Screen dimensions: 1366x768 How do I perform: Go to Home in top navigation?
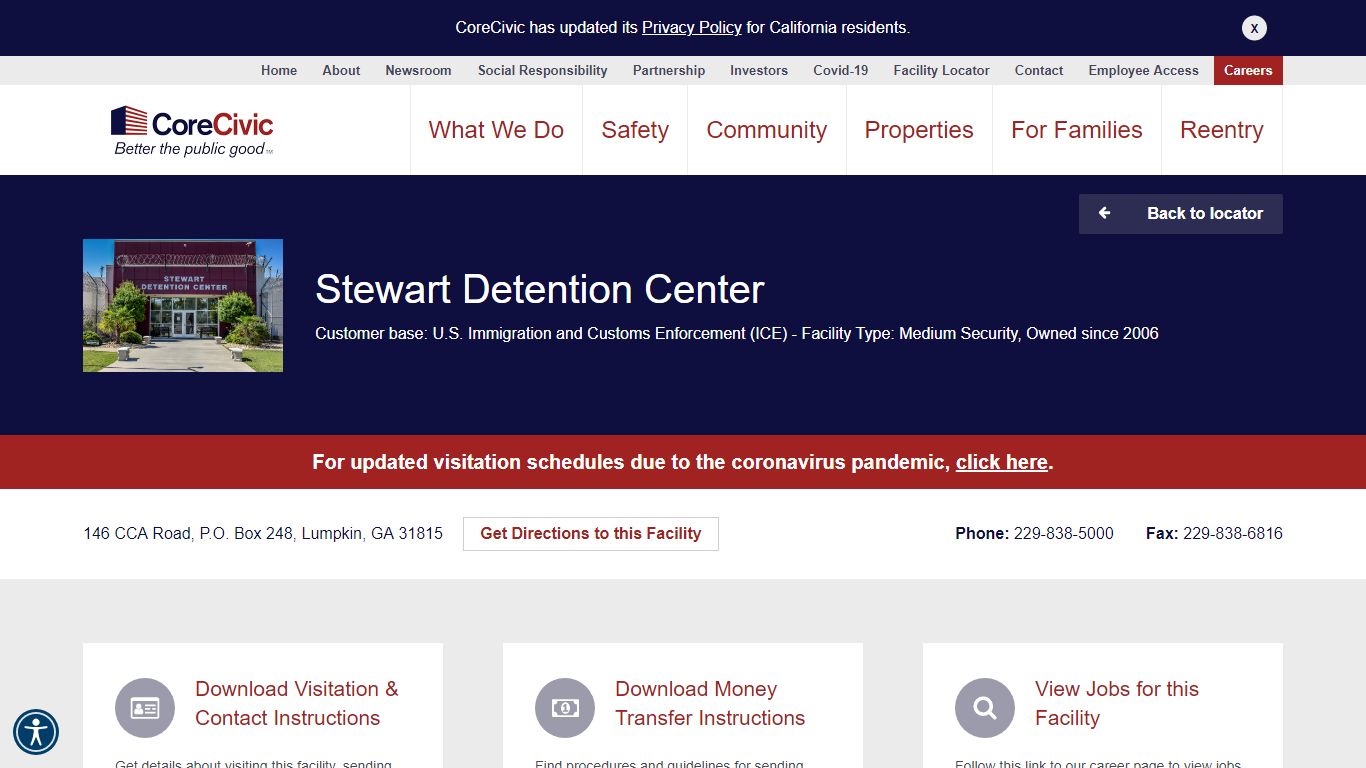[x=279, y=70]
